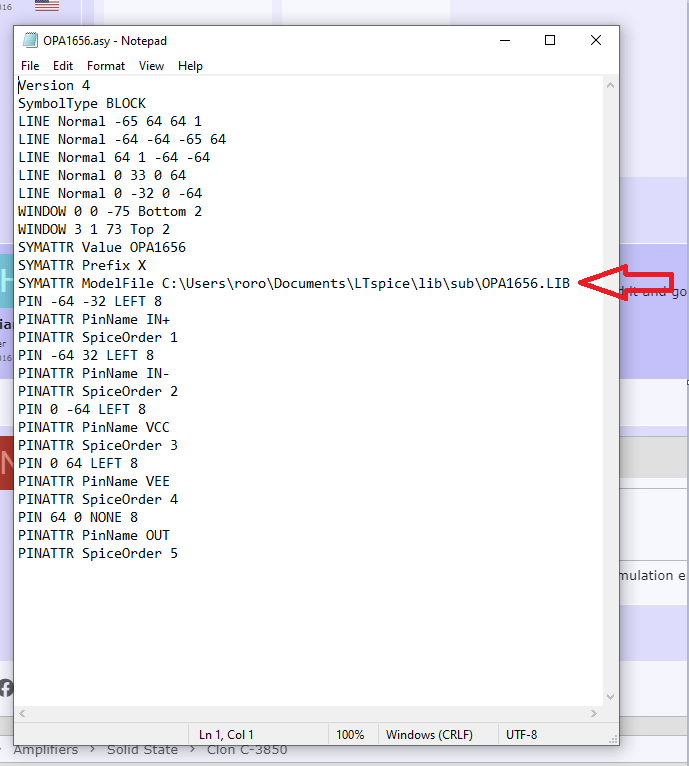Click line 'PIN 0 -64 LEFT 8'
Image resolution: width=689 pixels, height=766 pixels.
[82, 409]
